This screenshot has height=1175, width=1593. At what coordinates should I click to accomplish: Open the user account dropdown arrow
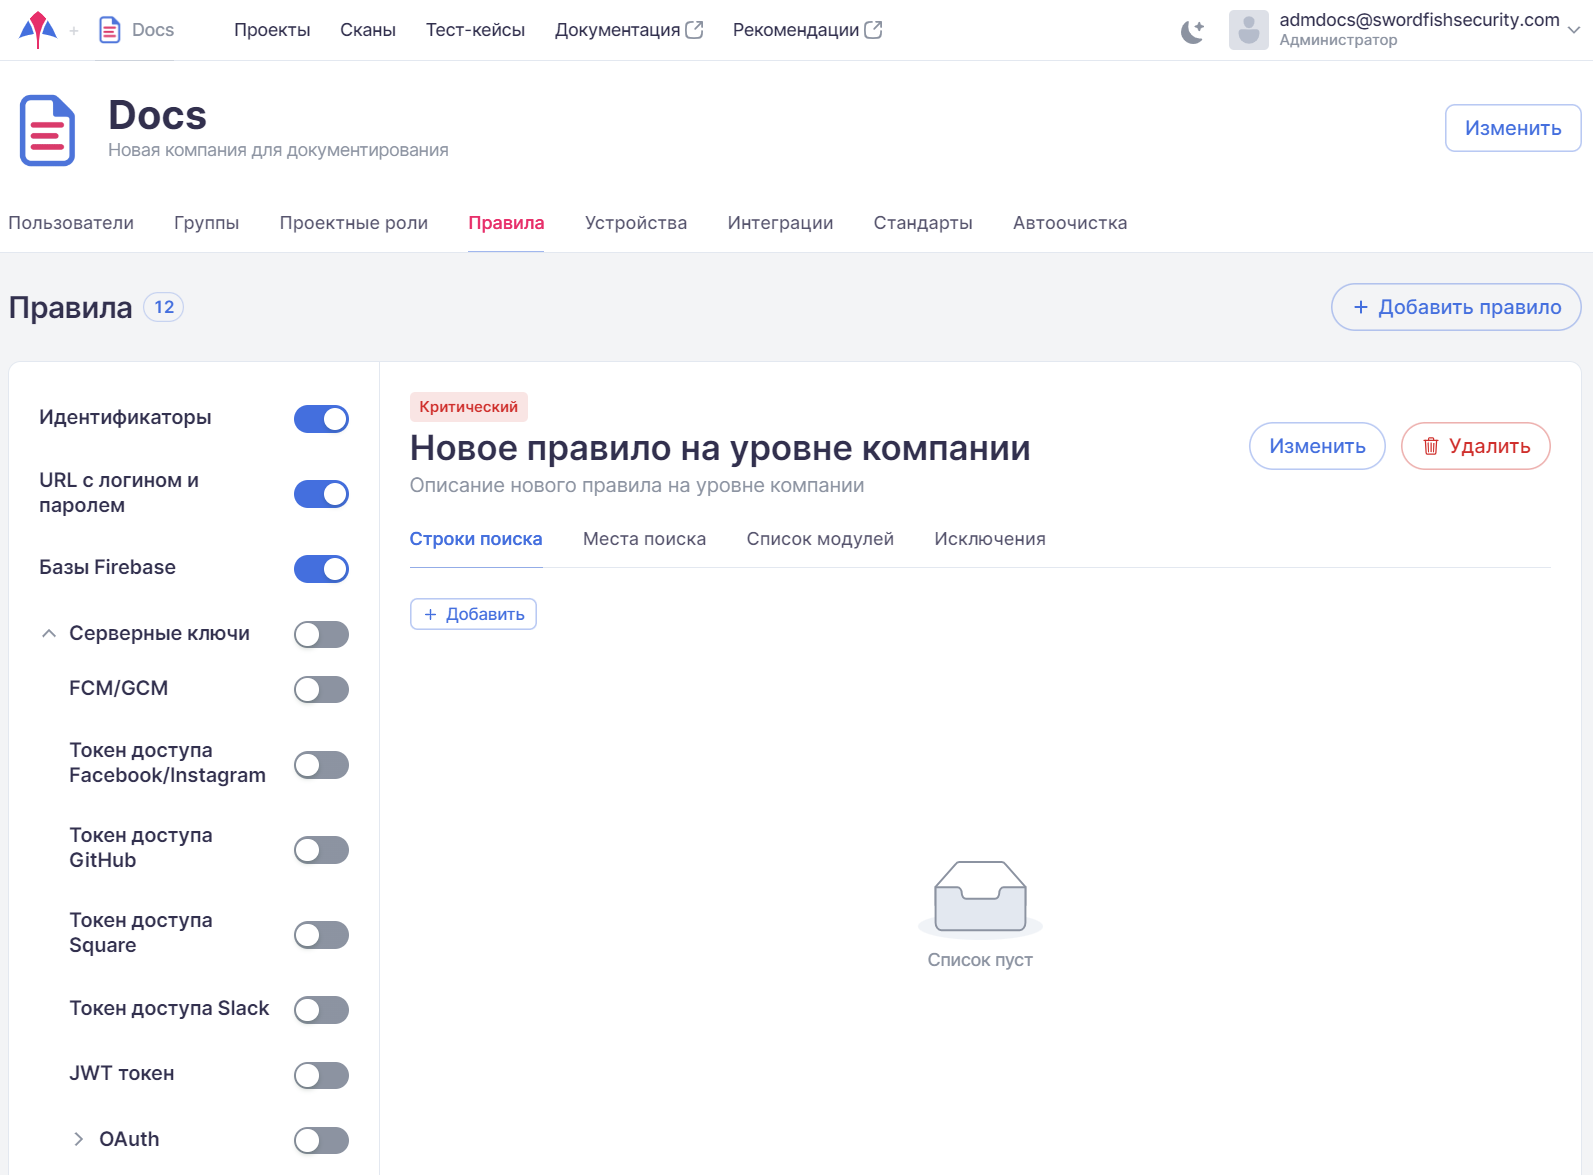point(1574,30)
